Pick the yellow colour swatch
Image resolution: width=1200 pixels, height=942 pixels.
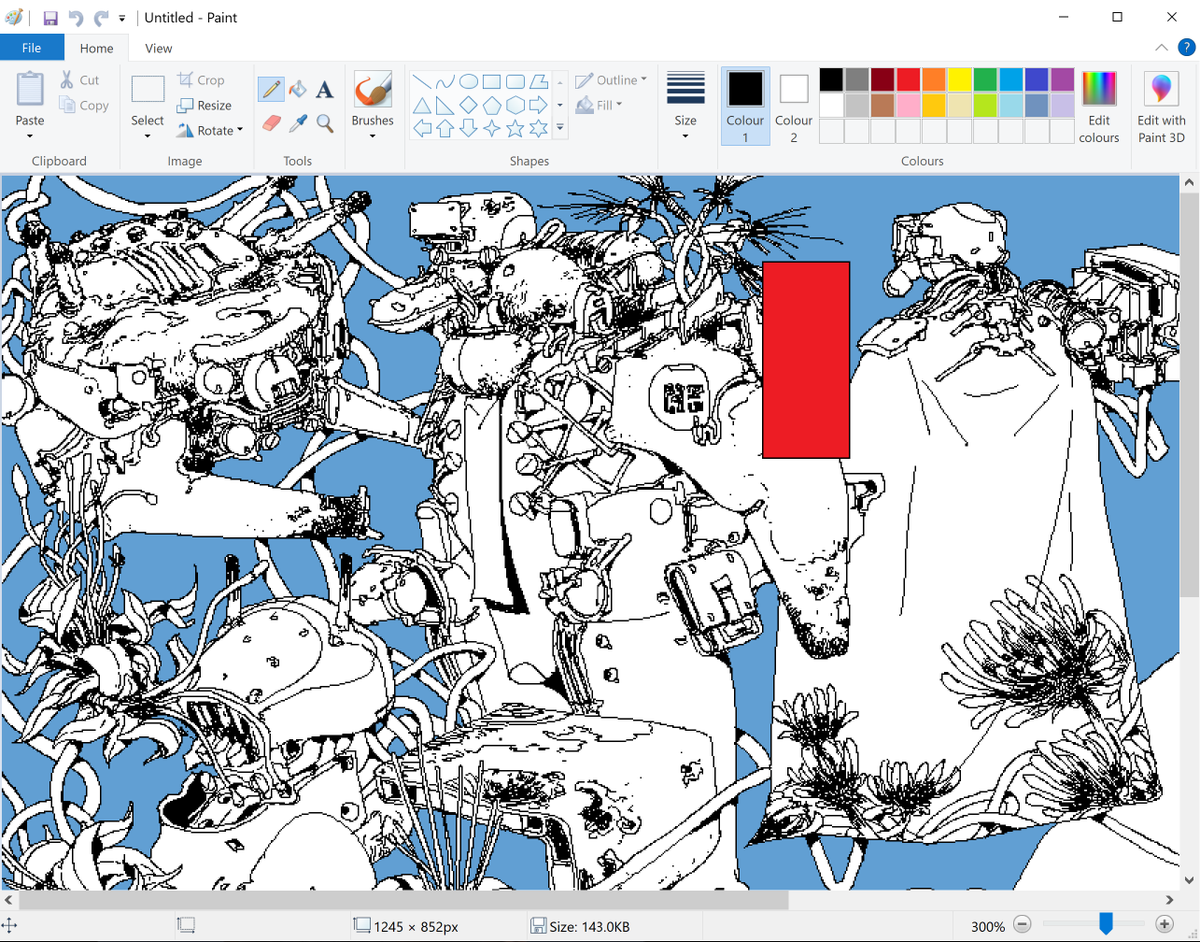[960, 79]
